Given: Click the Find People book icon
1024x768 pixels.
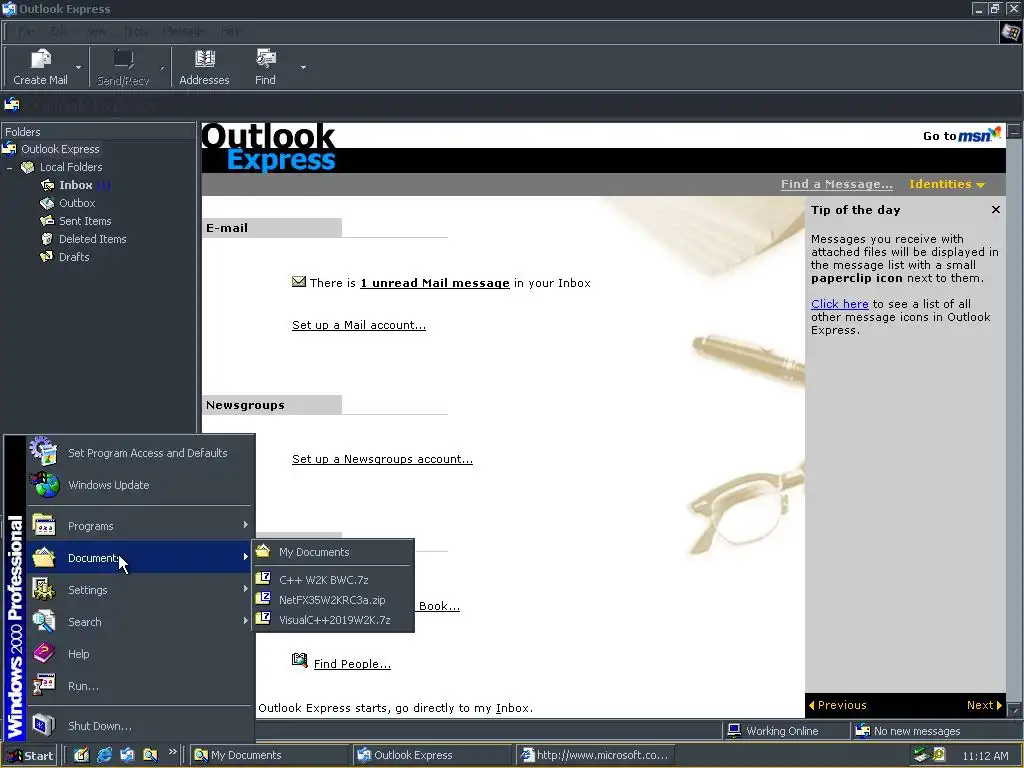Looking at the screenshot, I should [299, 660].
